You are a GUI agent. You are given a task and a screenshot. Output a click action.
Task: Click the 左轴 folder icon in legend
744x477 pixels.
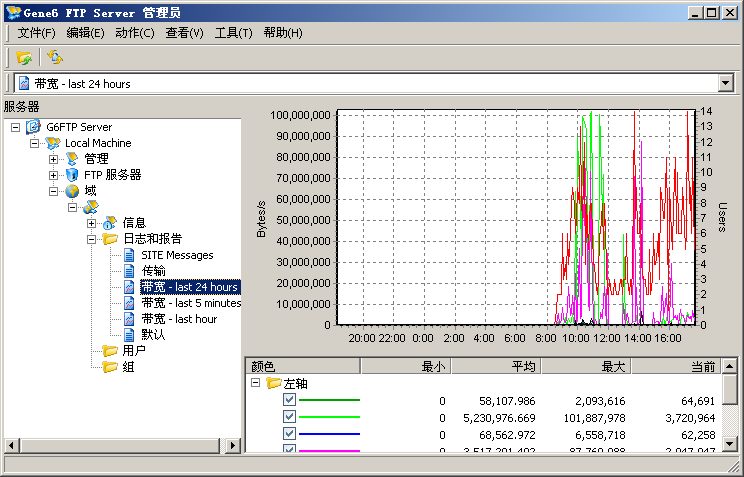coord(274,383)
